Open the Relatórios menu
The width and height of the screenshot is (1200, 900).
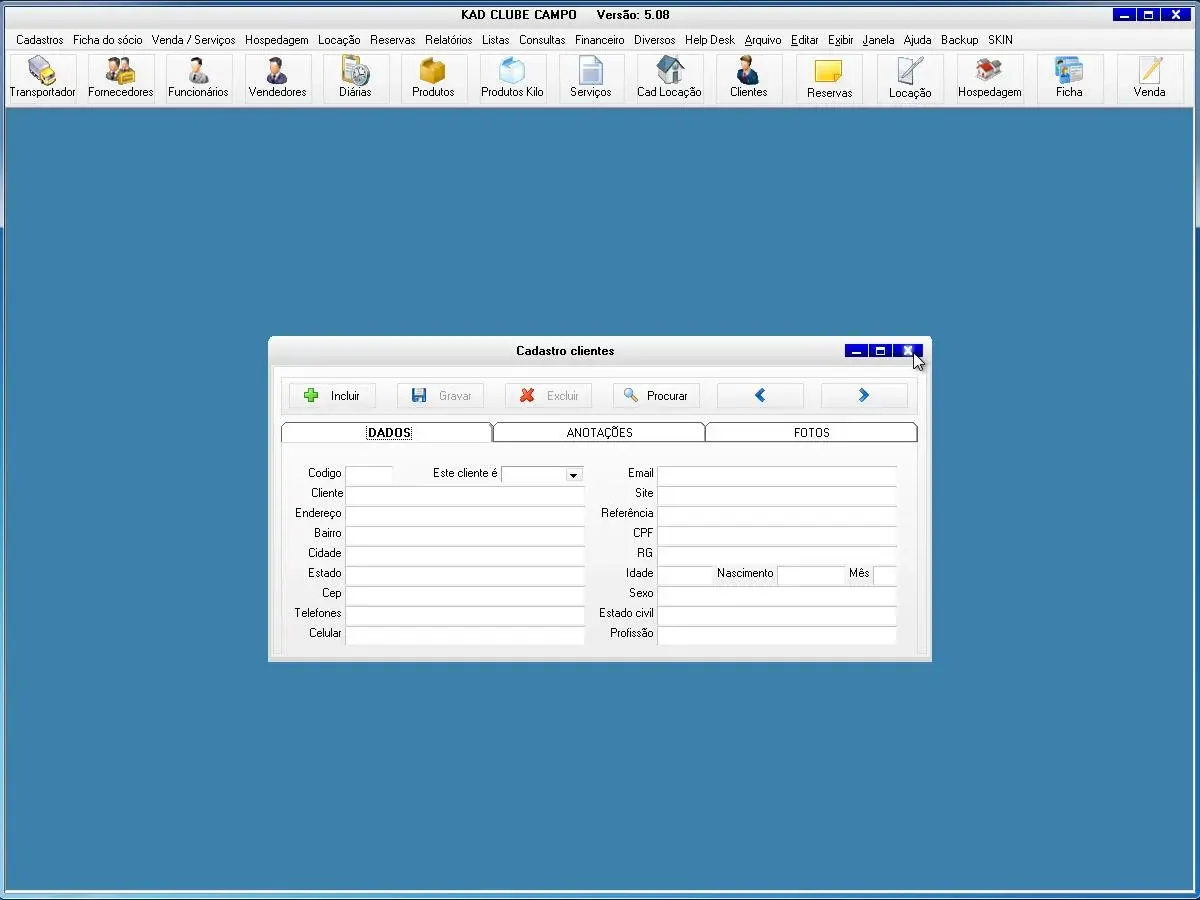coord(448,40)
